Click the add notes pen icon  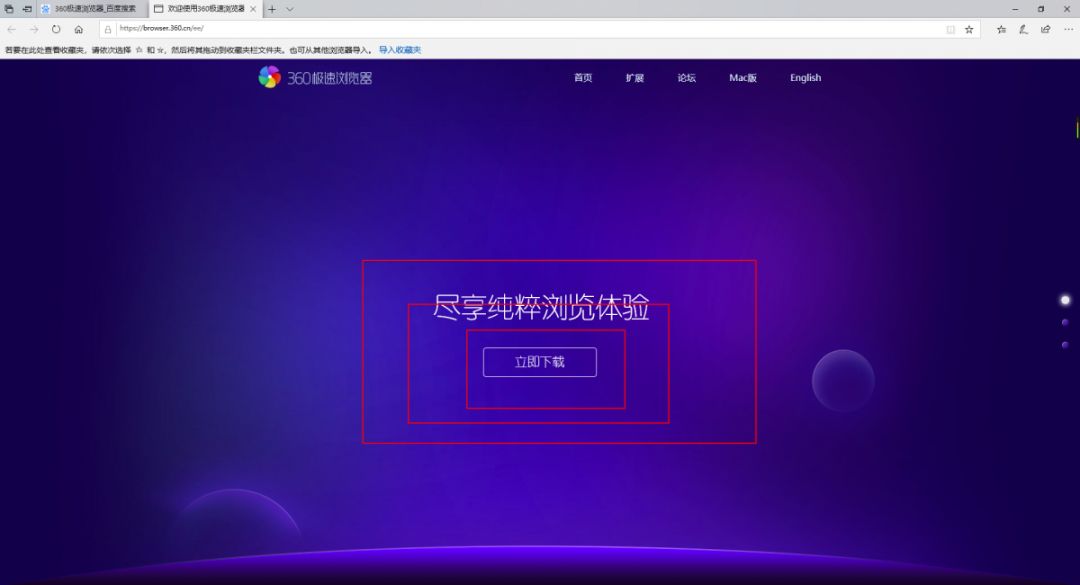1024,30
